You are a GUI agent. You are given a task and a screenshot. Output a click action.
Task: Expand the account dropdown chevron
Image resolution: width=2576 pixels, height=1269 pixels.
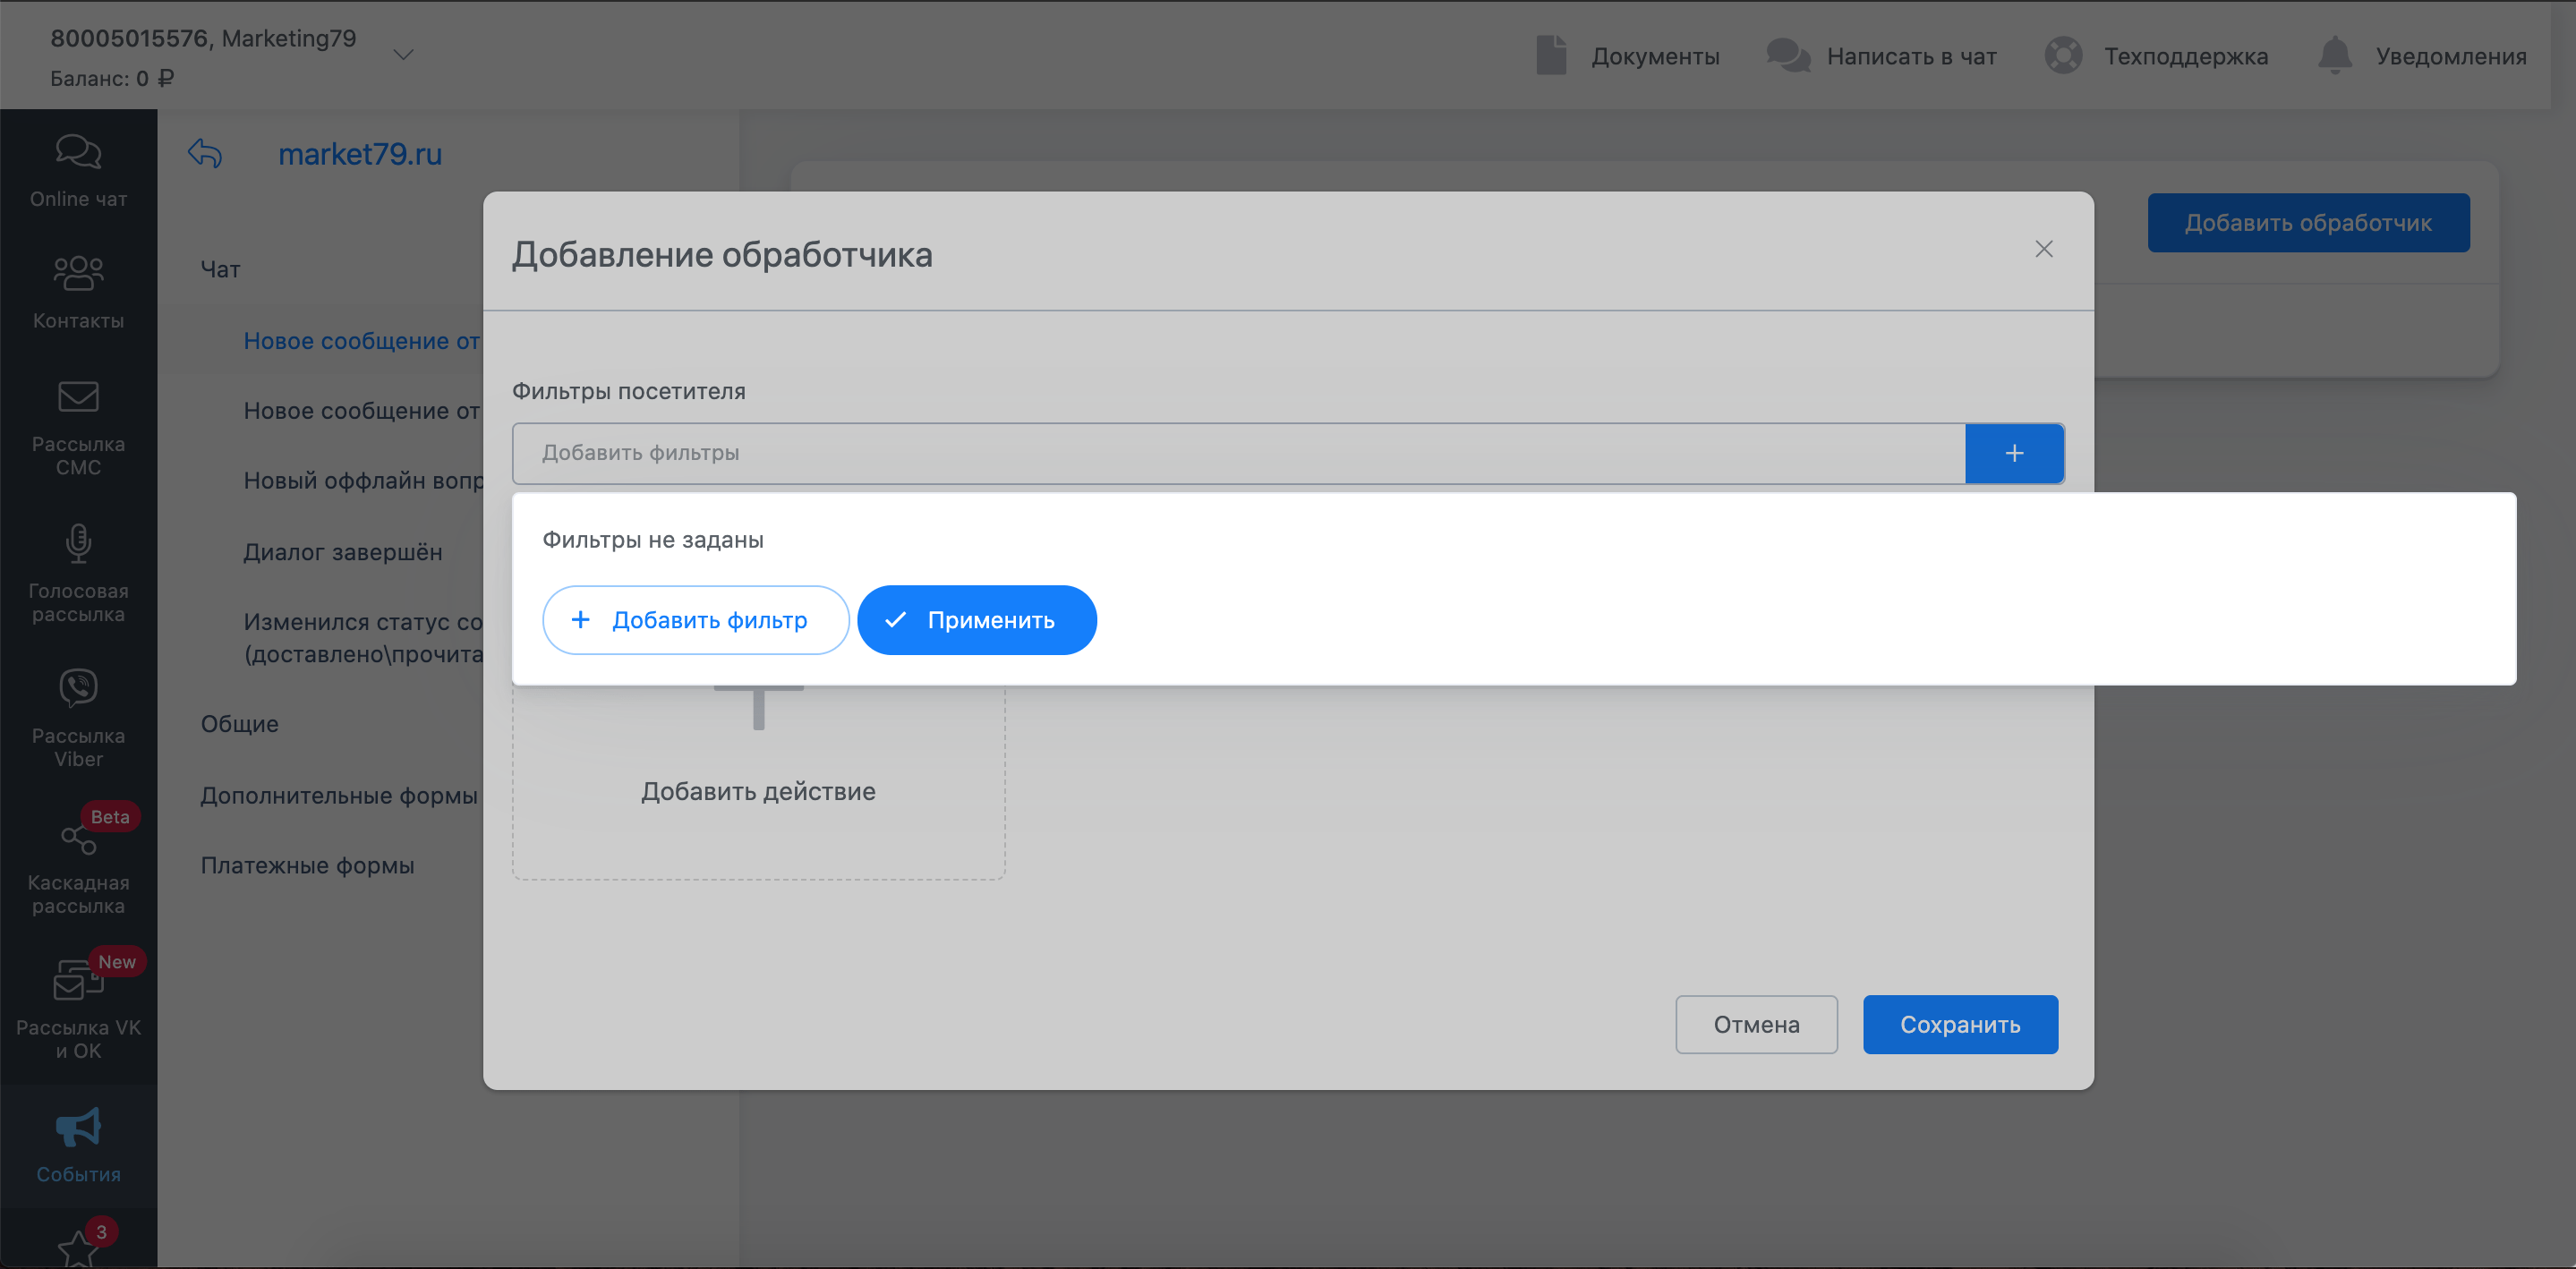coord(403,55)
